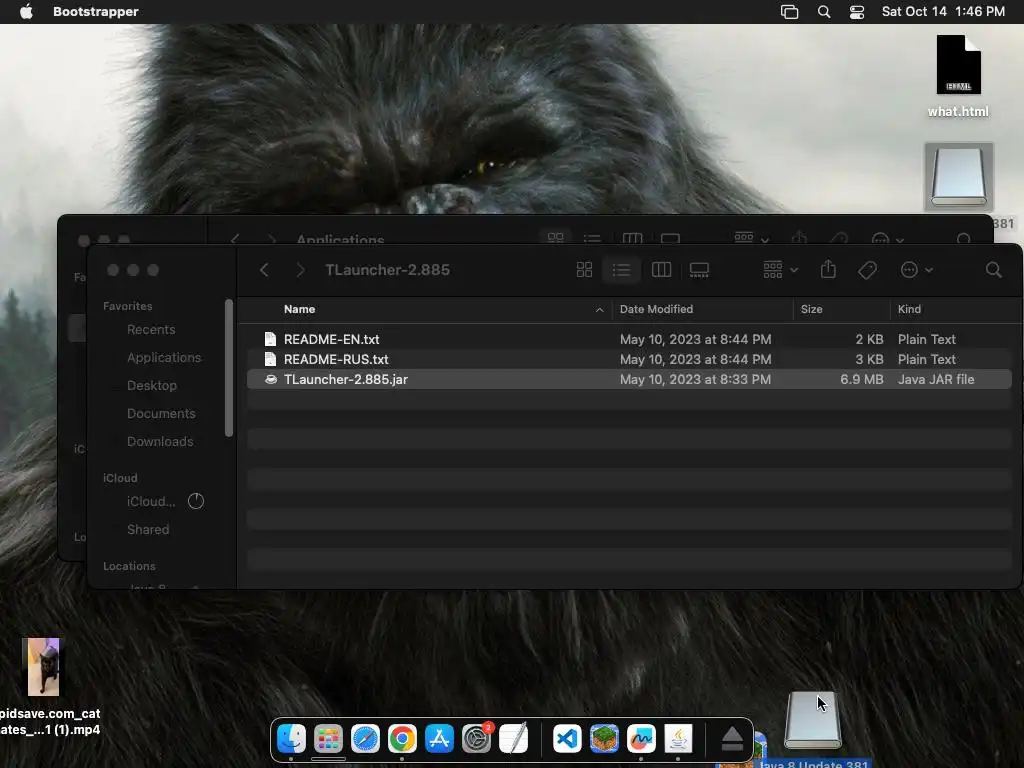Open the Bootstrapper menu in menu bar
This screenshot has height=768, width=1024.
95,12
